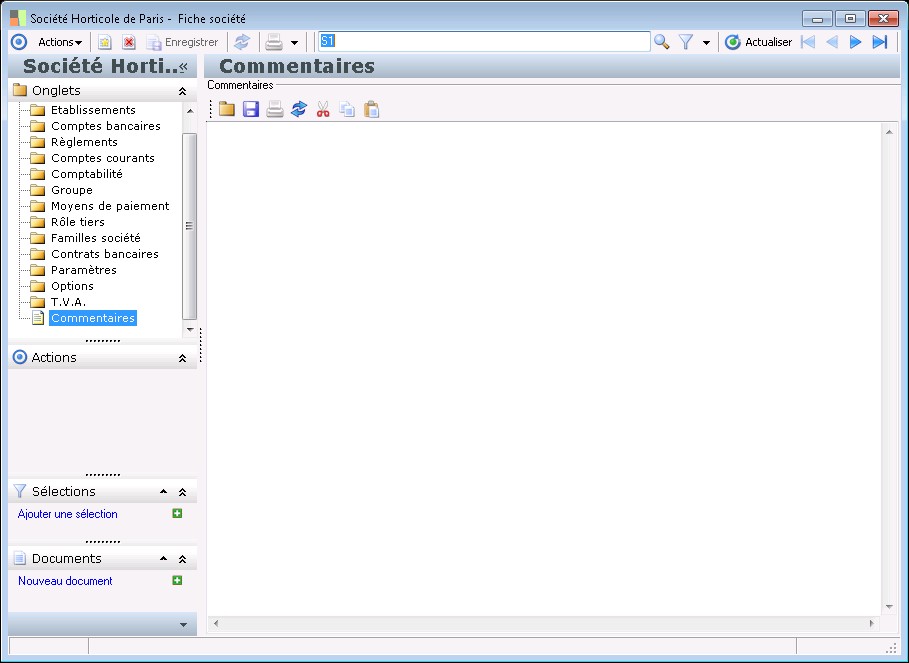Viewport: 909px width, 663px height.
Task: Click the sidebar bottom down arrow
Action: [x=183, y=625]
